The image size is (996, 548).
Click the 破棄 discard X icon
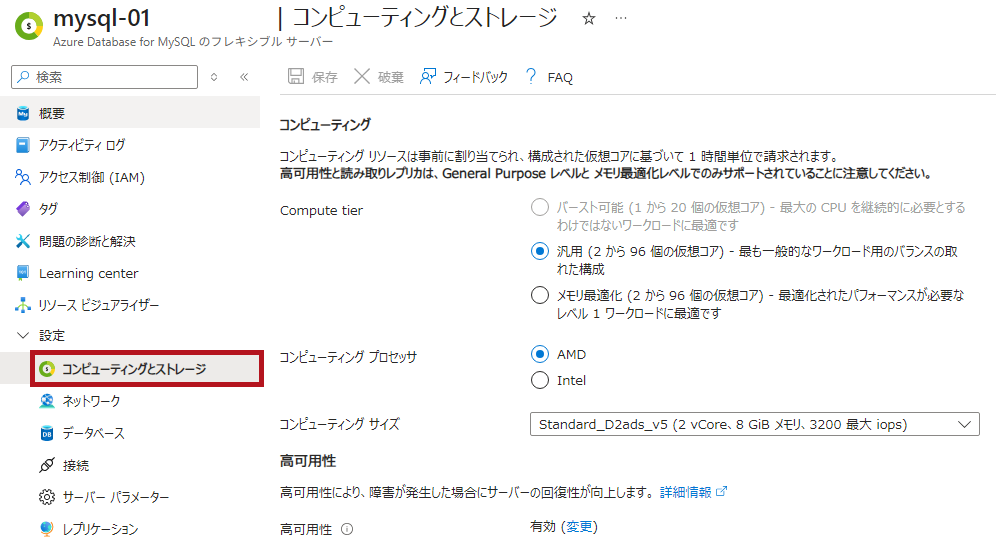click(362, 77)
